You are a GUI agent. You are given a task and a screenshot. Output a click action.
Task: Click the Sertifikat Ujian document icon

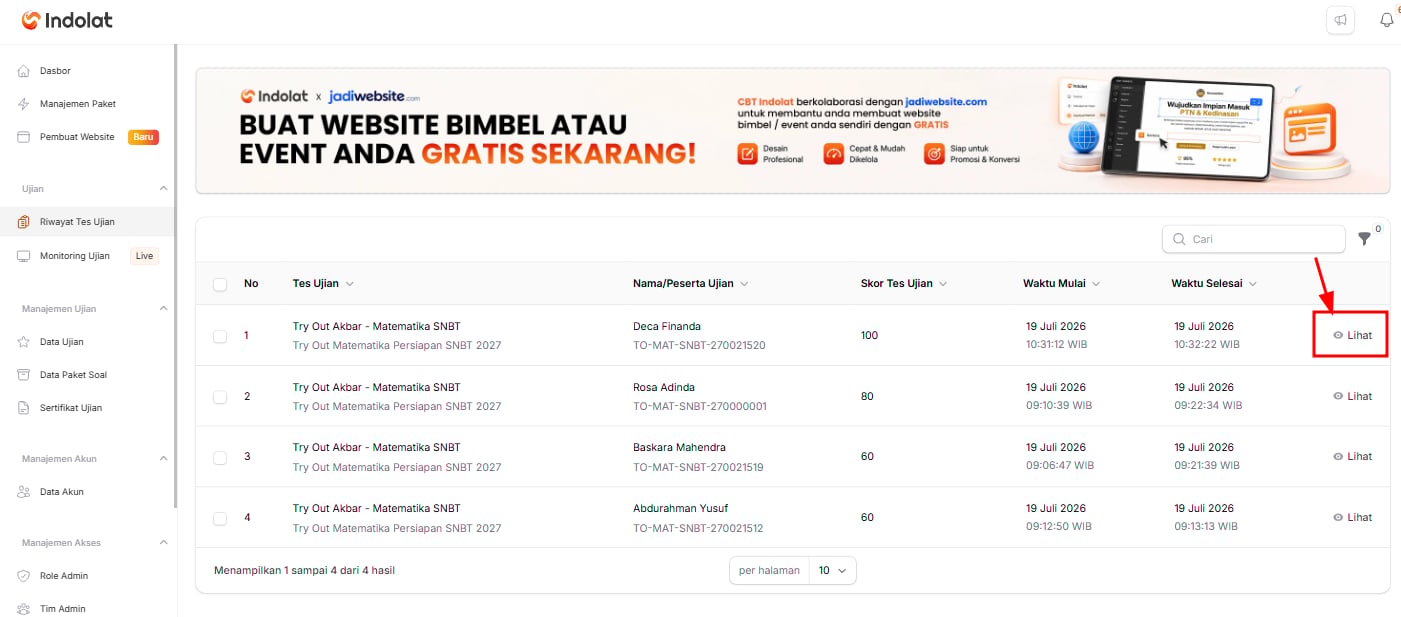coord(24,408)
